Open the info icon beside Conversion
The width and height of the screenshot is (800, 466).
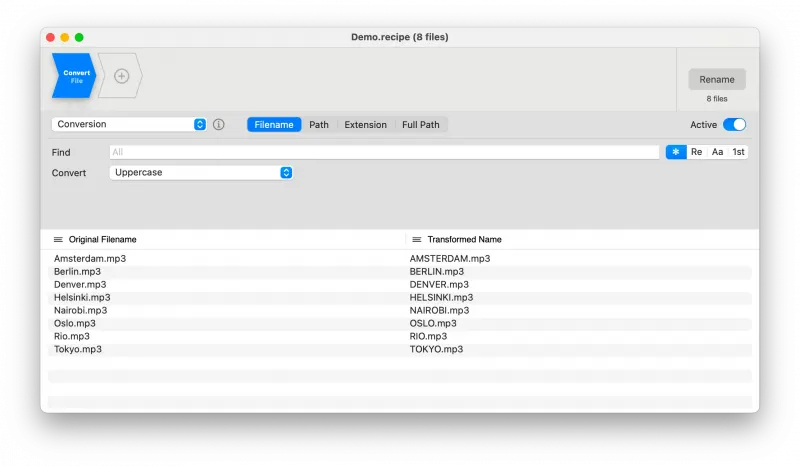(218, 125)
